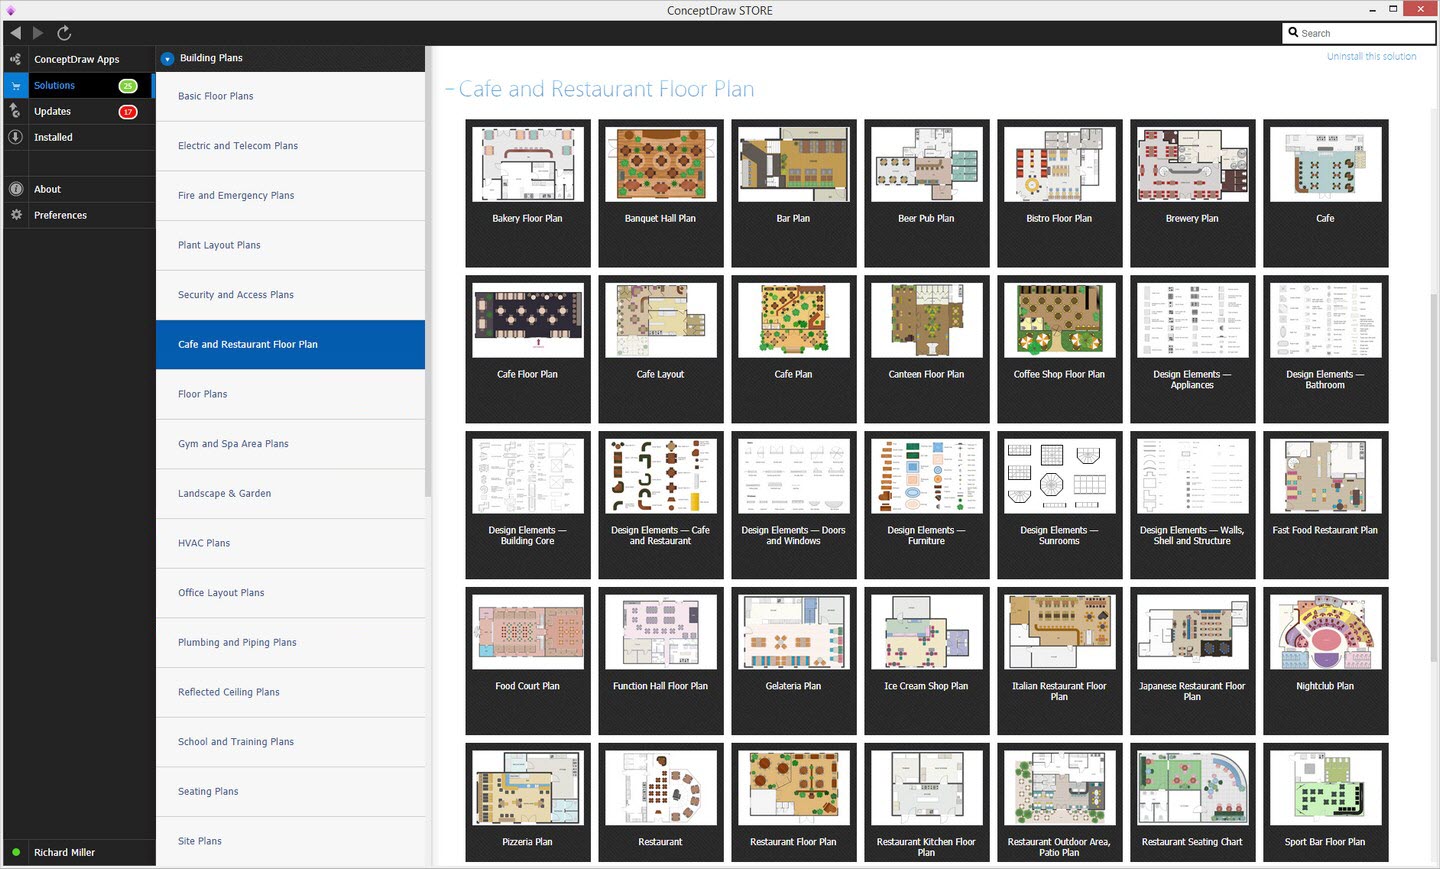1440x869 pixels.
Task: Click the green online status dot
Action: pos(16,852)
